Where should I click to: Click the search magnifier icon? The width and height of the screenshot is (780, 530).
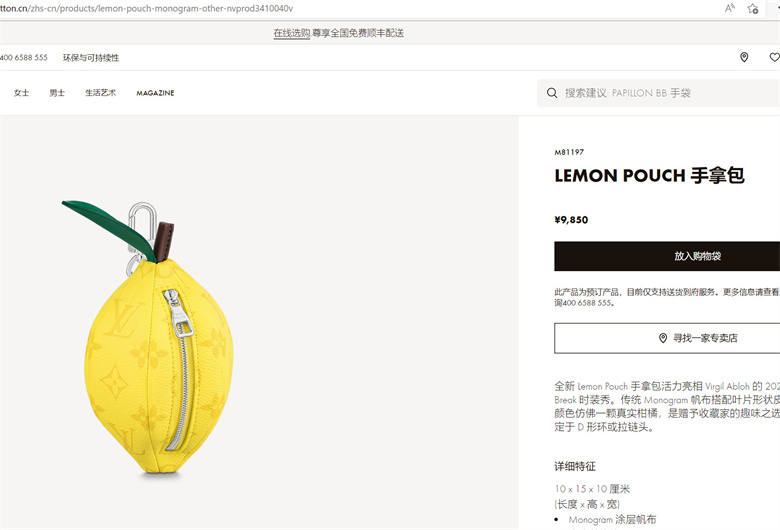(552, 93)
